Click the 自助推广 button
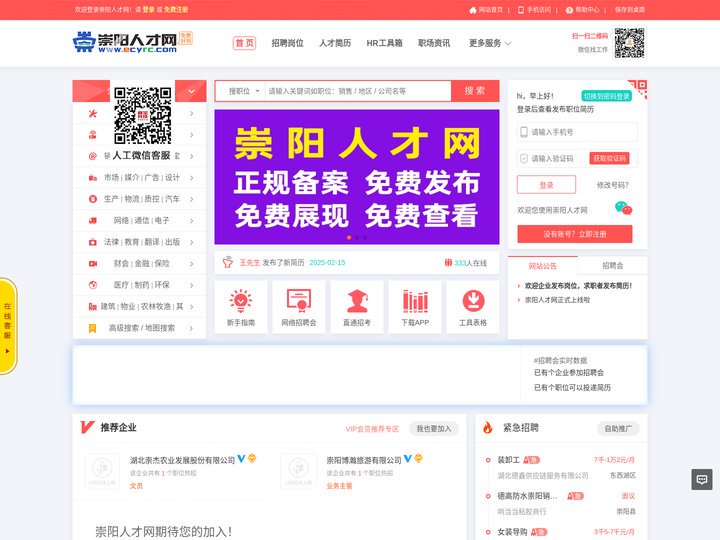The image size is (720, 540). pos(618,428)
